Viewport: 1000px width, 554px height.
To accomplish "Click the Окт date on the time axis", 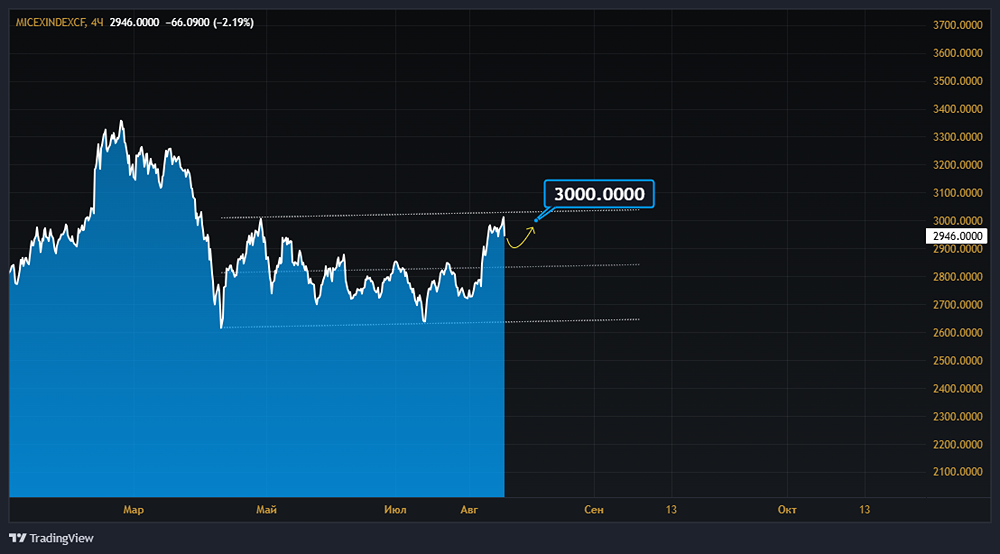I will pos(787,510).
